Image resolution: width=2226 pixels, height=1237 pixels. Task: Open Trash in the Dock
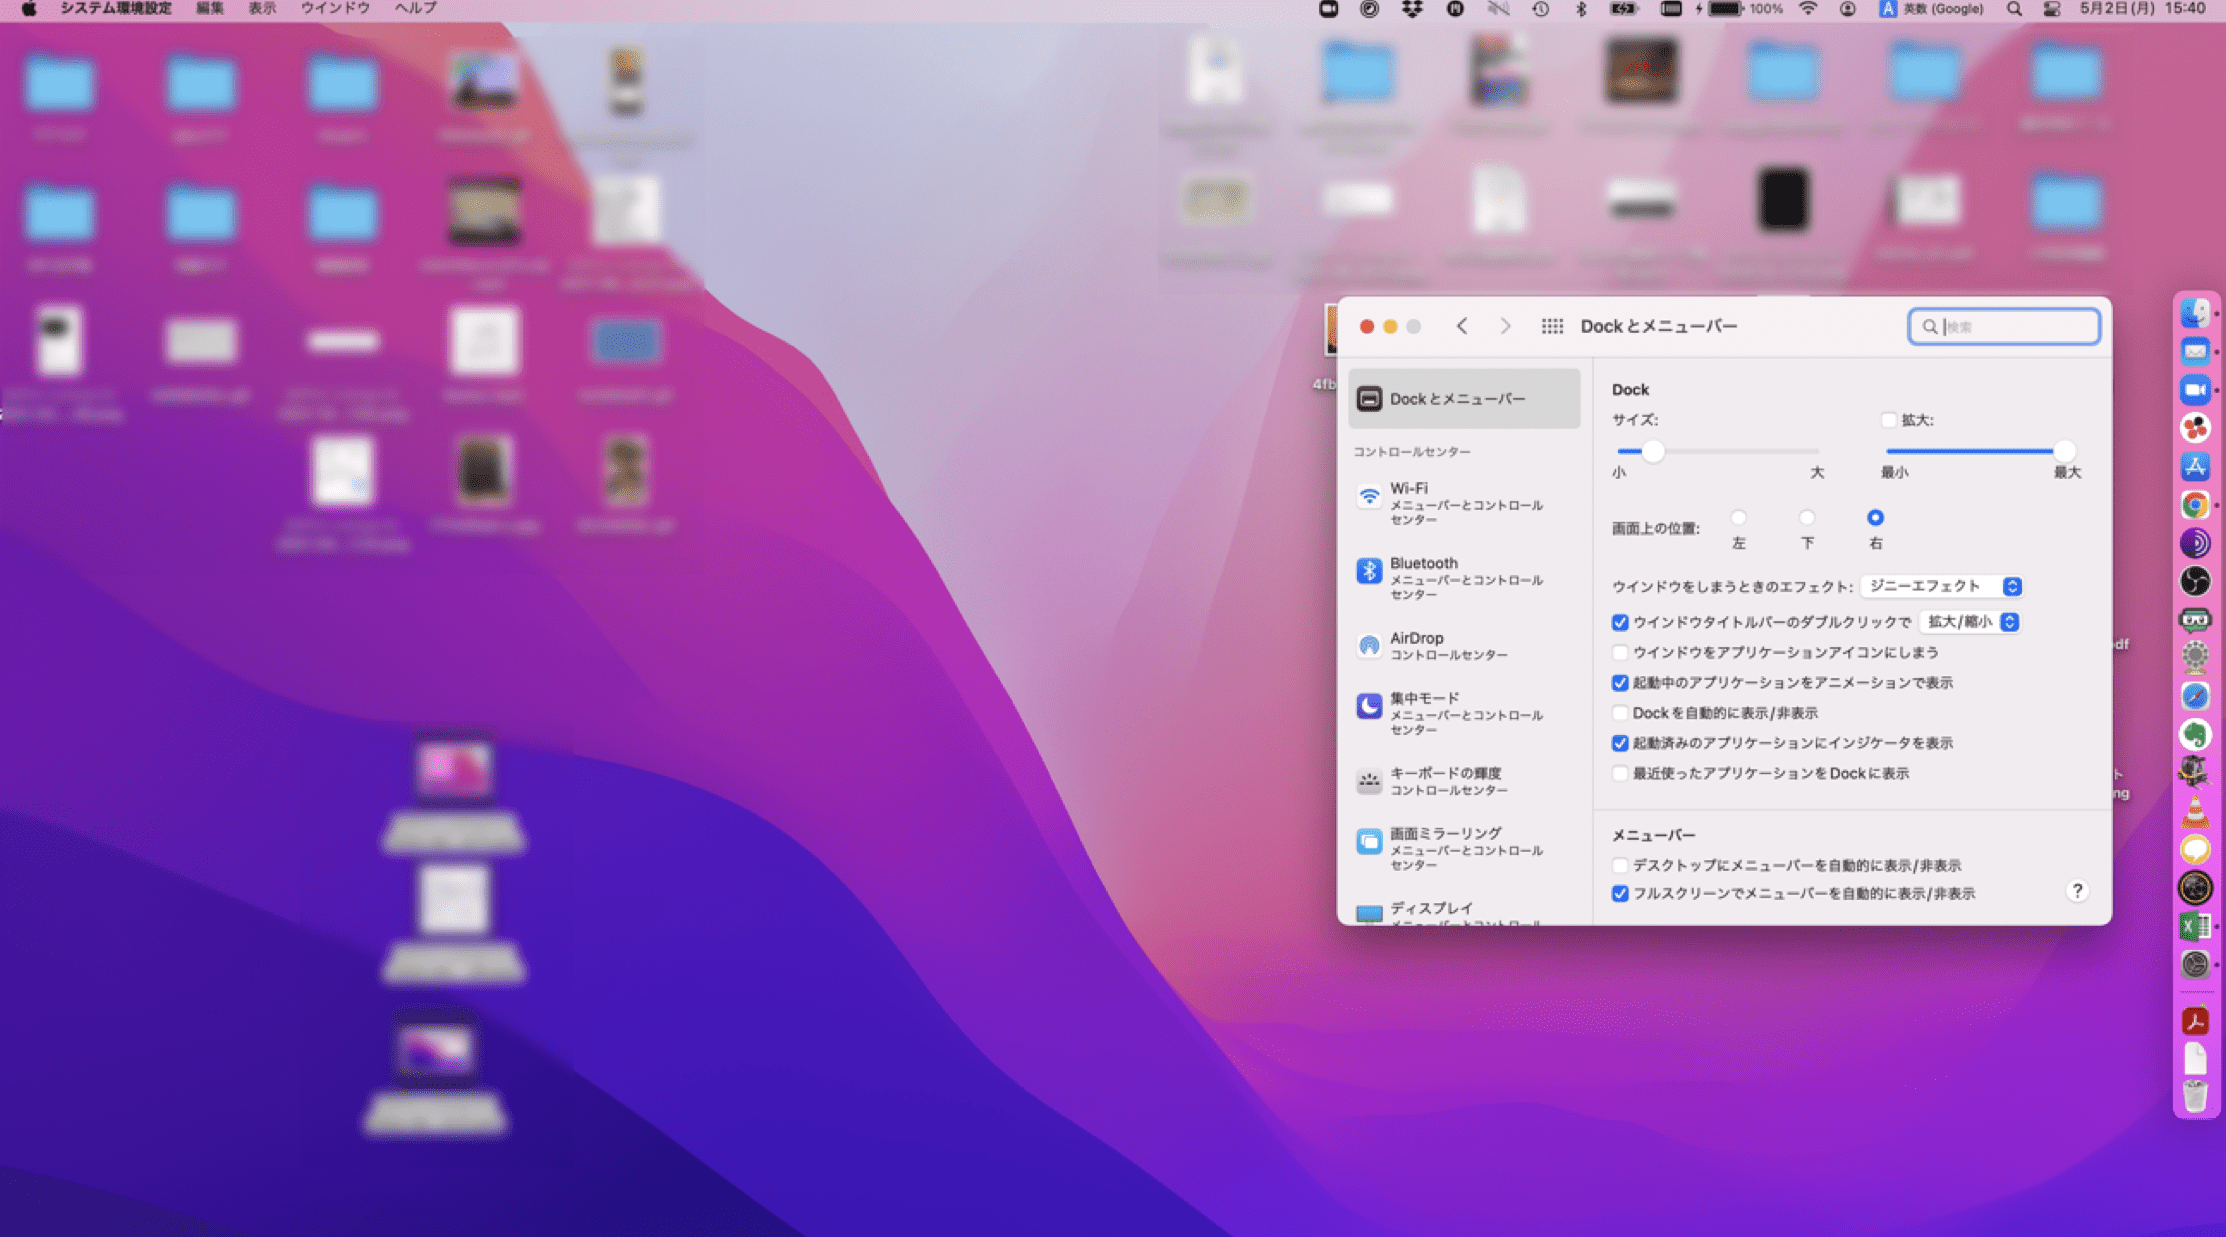point(2195,1096)
